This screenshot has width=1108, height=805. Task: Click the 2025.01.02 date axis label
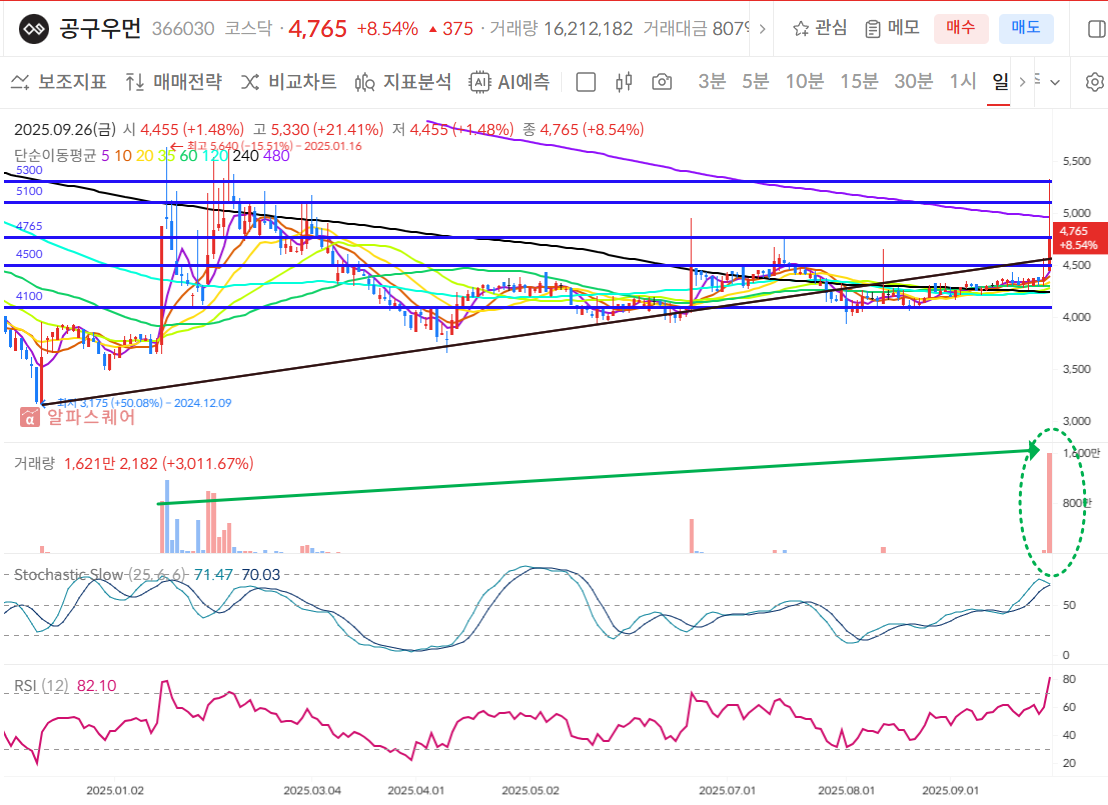tap(115, 790)
